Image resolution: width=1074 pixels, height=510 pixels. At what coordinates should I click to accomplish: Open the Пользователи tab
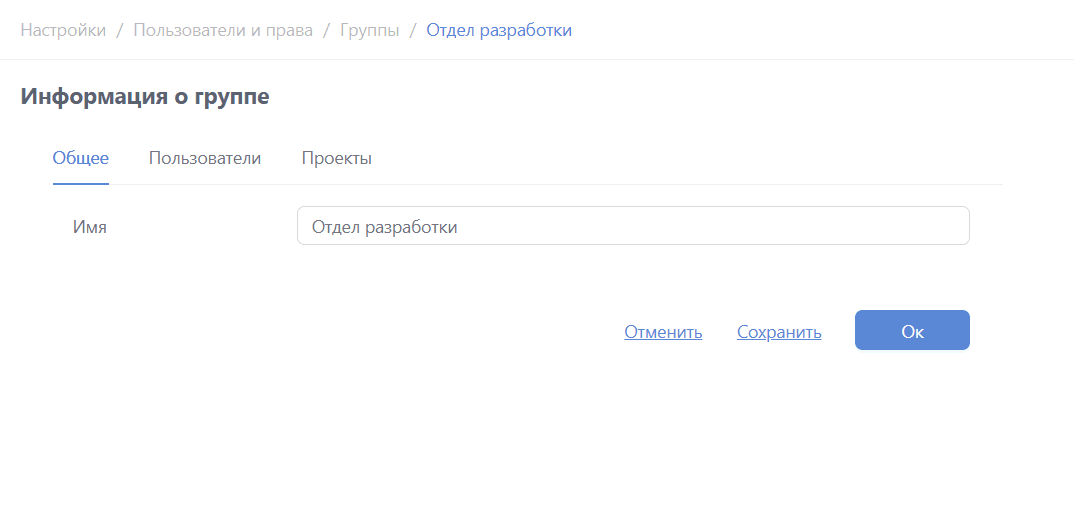point(205,158)
